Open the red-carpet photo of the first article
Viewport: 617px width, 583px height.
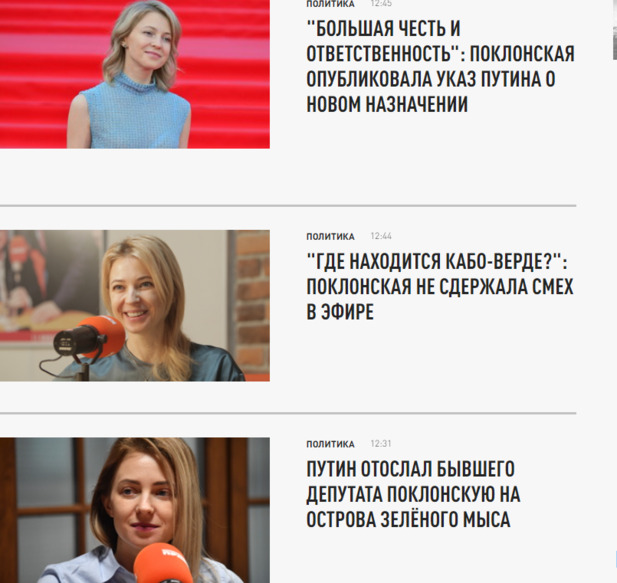135,74
